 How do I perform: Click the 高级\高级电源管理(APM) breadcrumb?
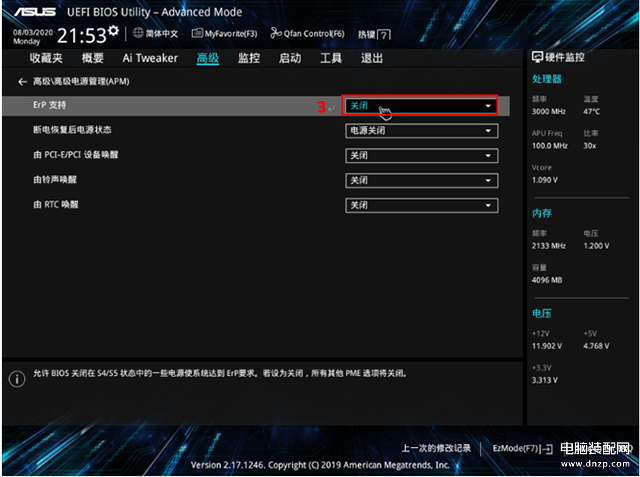pos(81,82)
